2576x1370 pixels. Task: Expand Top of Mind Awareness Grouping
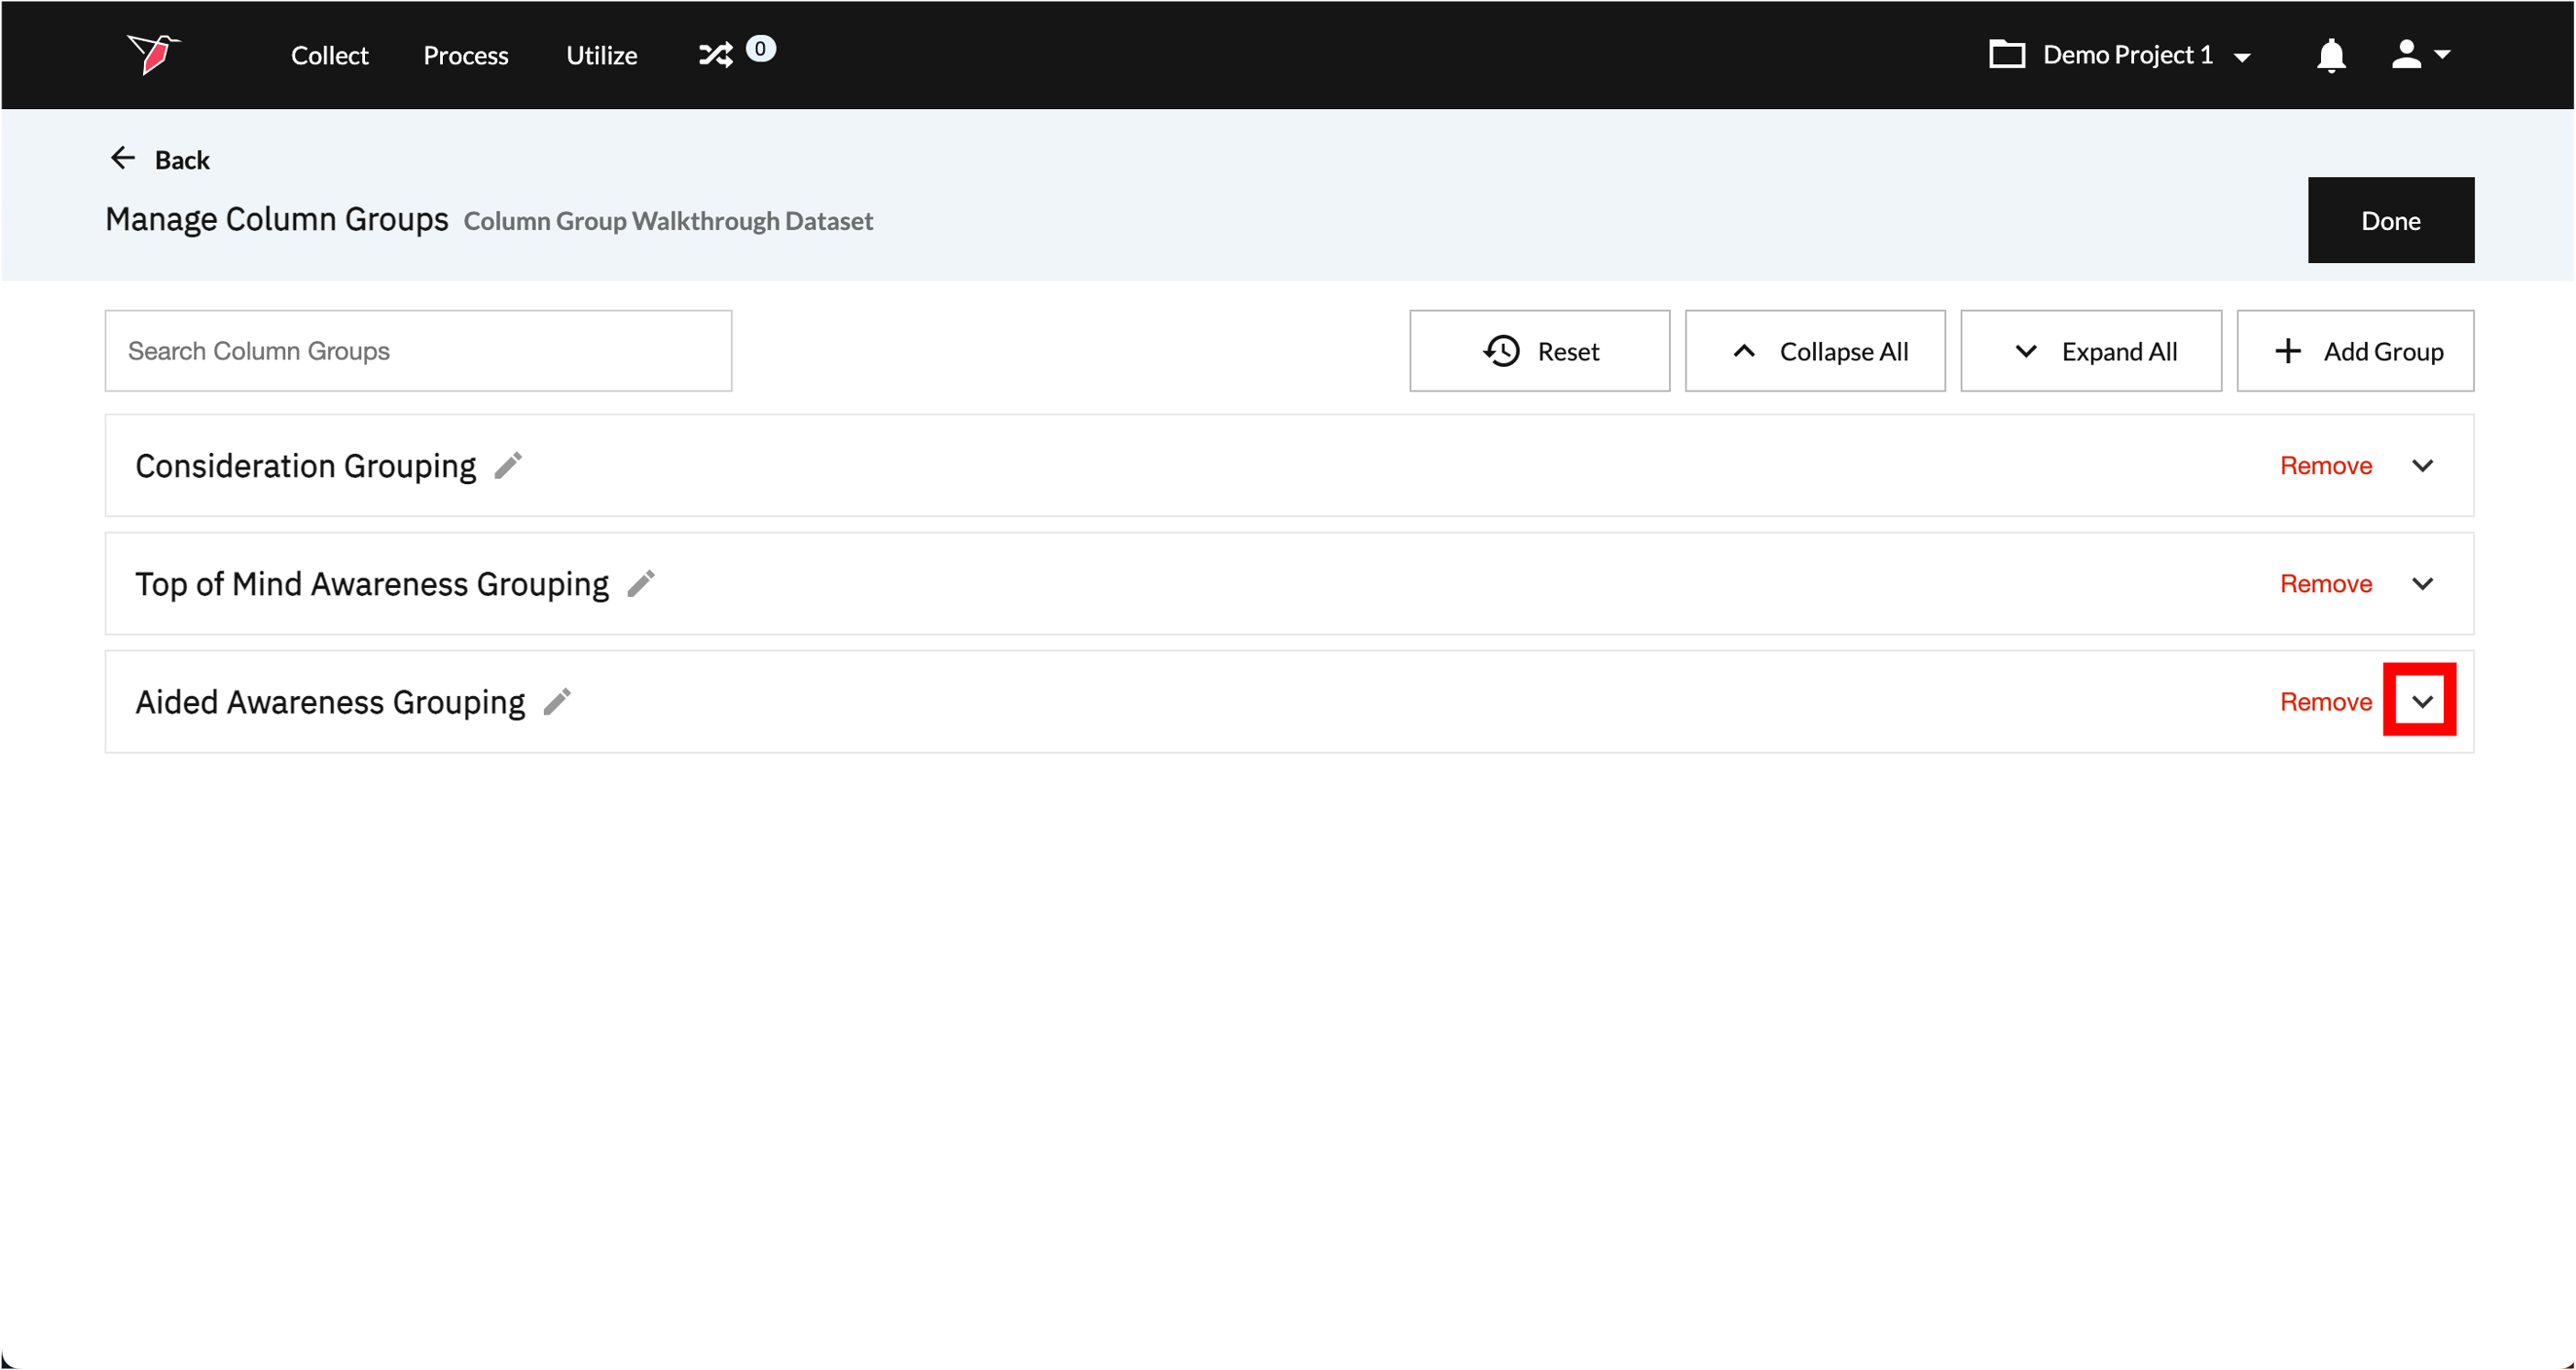point(2421,584)
